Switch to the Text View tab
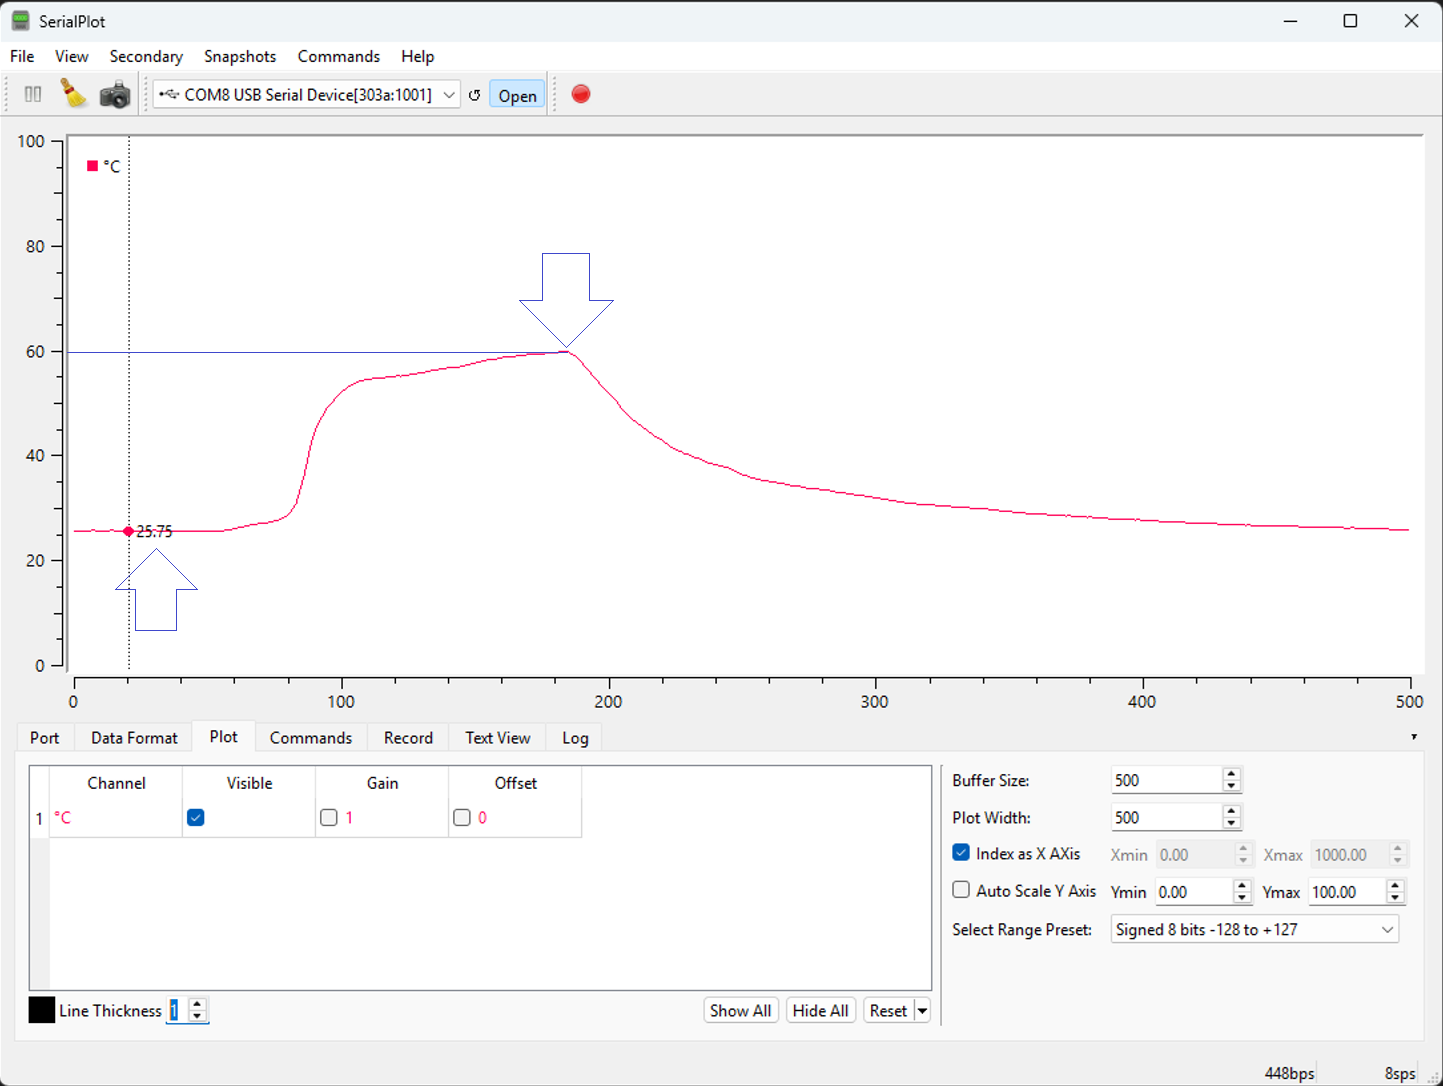Image resolution: width=1443 pixels, height=1086 pixels. (x=496, y=737)
